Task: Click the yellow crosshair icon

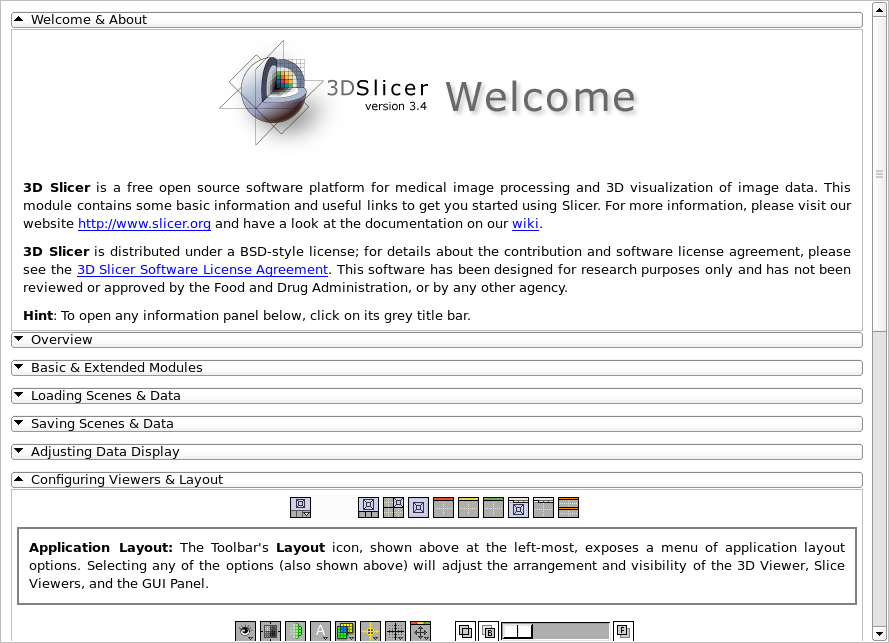Action: click(x=371, y=631)
